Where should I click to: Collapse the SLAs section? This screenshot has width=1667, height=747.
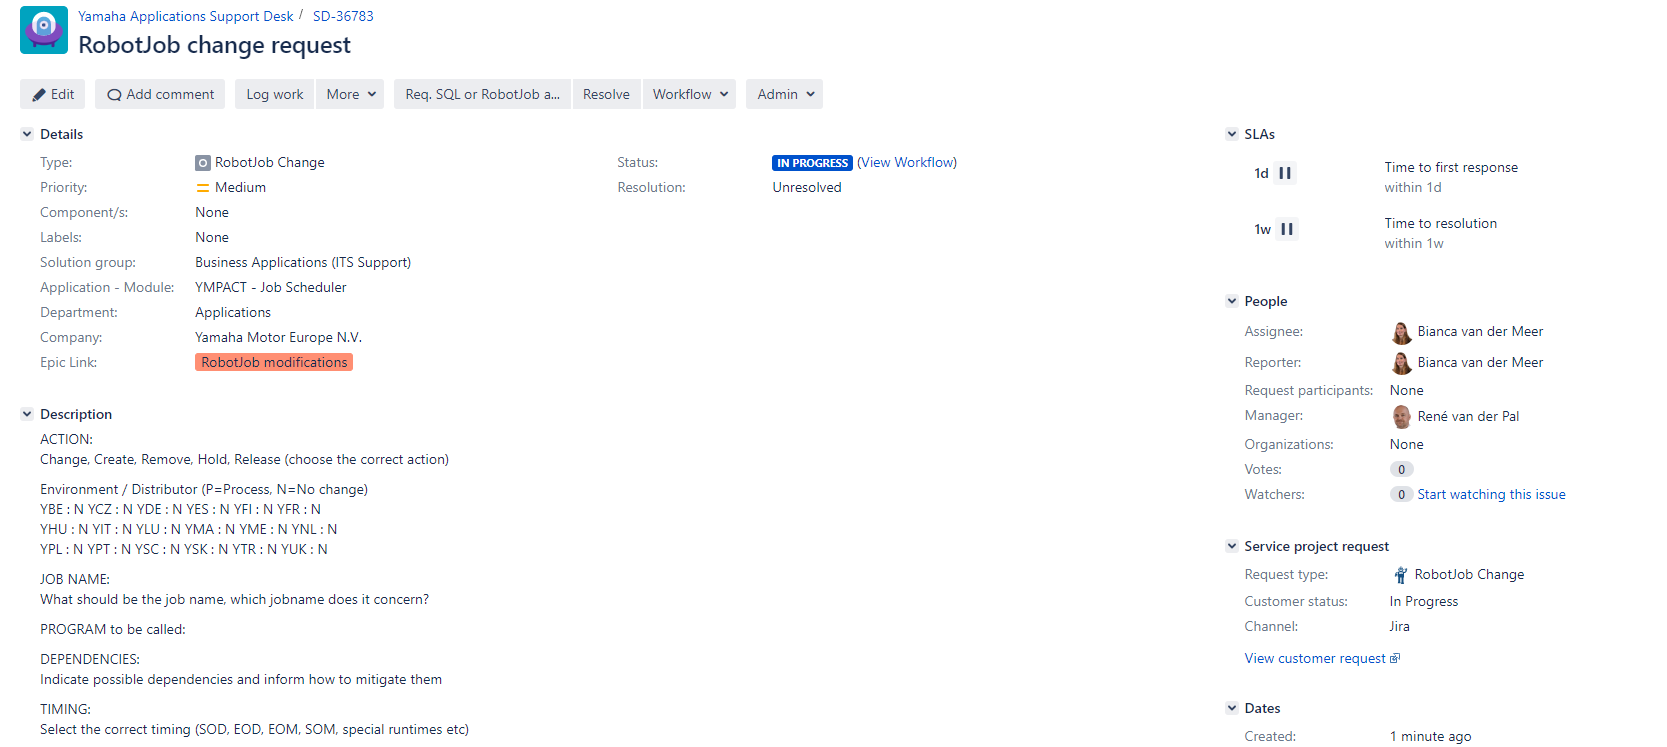(x=1232, y=134)
